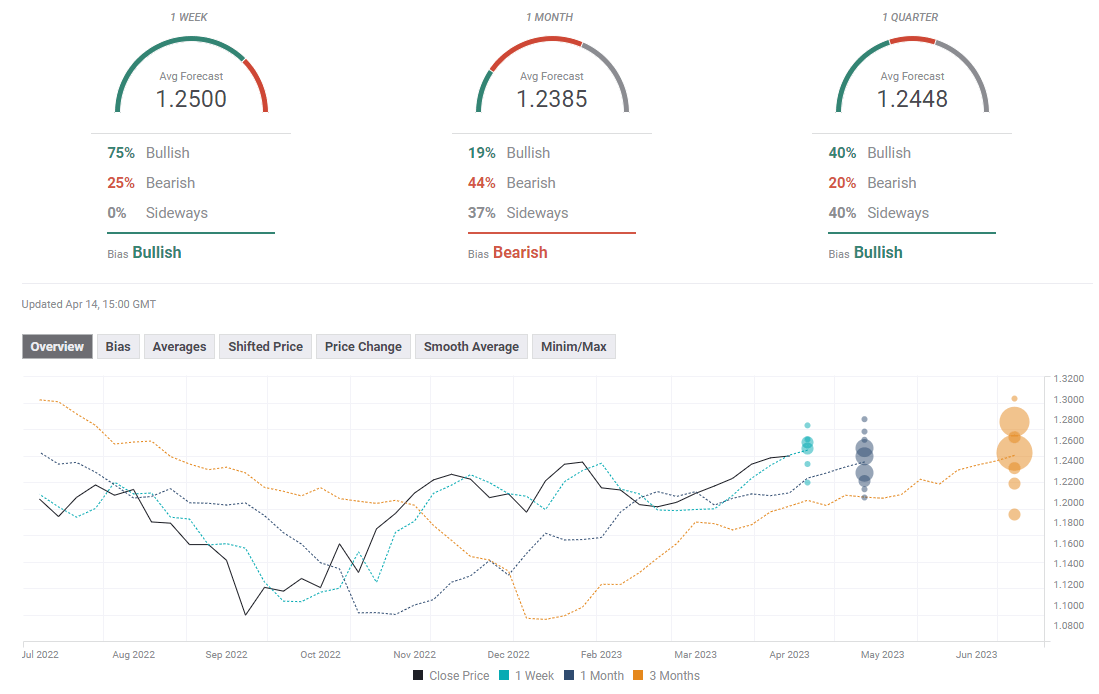Click the 1 Quarter 40% Sideways row
This screenshot has height=694, width=1099.
coord(879,213)
